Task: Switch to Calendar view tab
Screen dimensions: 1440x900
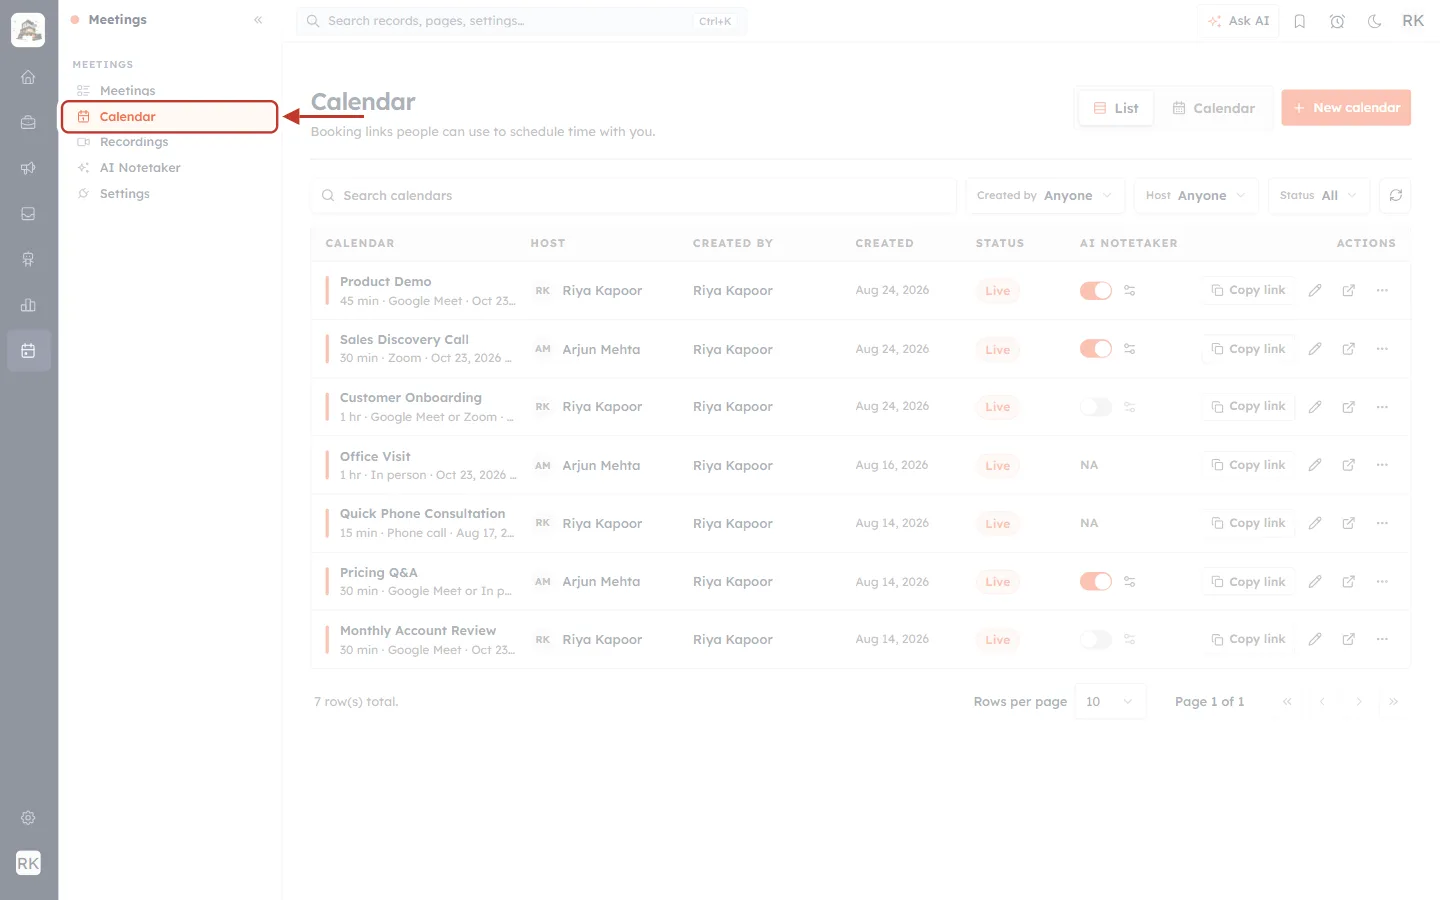Action: pyautogui.click(x=1213, y=108)
